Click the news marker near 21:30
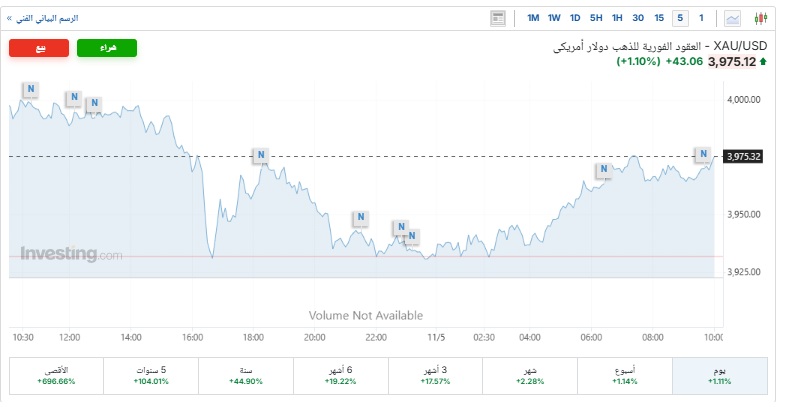This screenshot has width=790, height=402. (360, 217)
